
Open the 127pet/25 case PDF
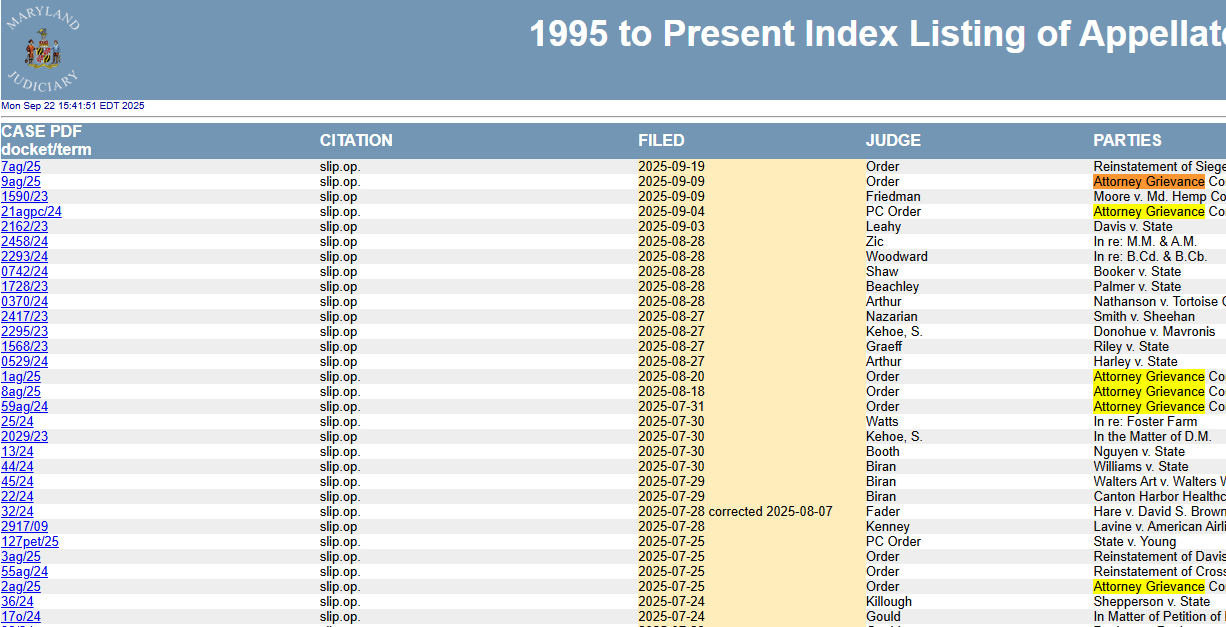point(29,542)
